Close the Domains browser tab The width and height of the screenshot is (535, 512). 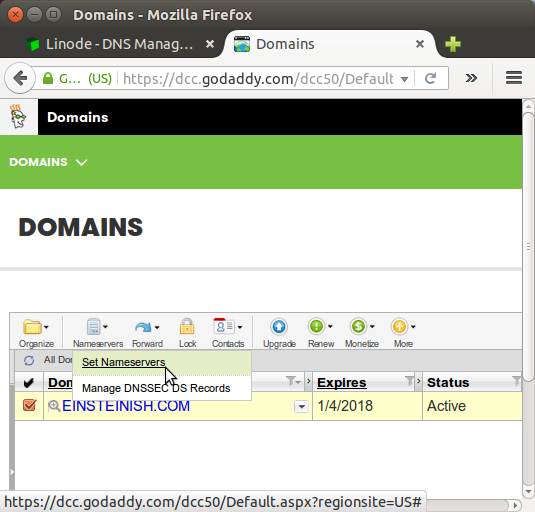pyautogui.click(x=420, y=44)
